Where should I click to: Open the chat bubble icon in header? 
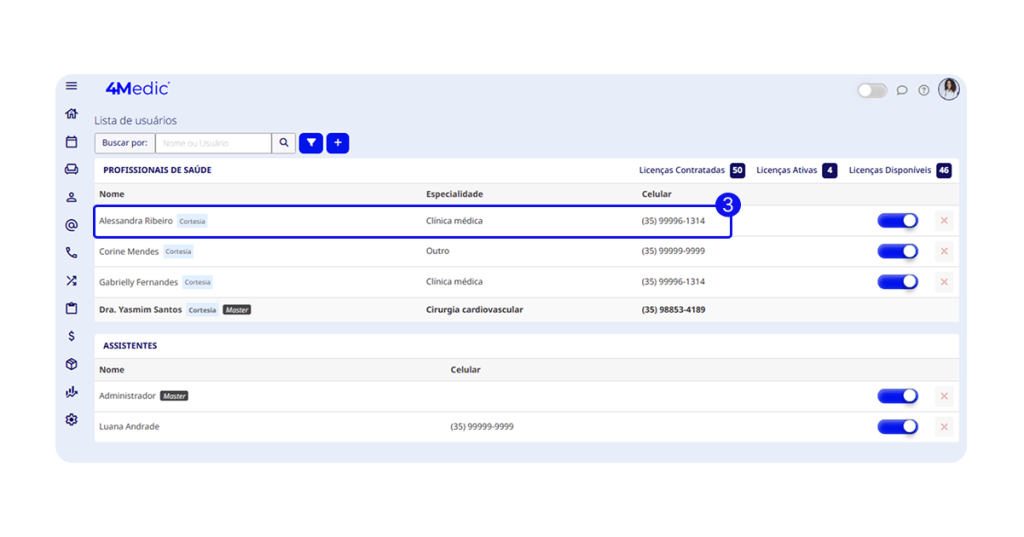[x=902, y=90]
